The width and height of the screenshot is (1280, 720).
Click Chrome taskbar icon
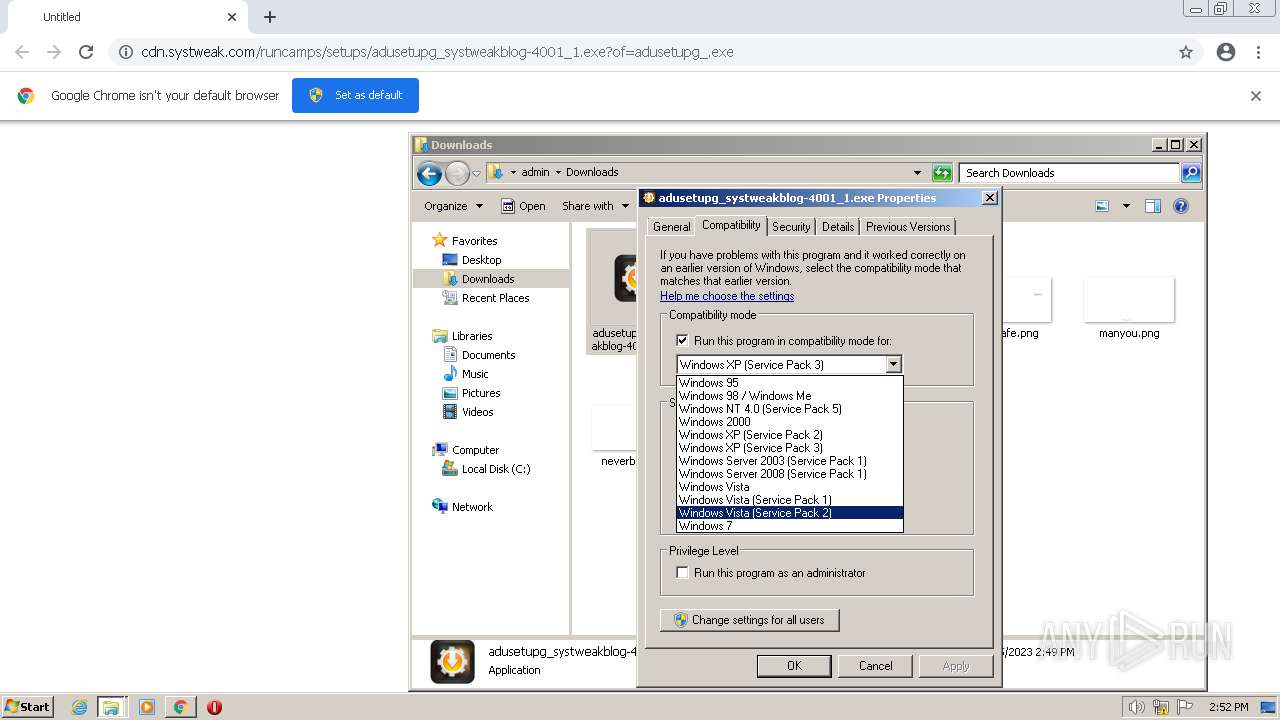pos(181,707)
